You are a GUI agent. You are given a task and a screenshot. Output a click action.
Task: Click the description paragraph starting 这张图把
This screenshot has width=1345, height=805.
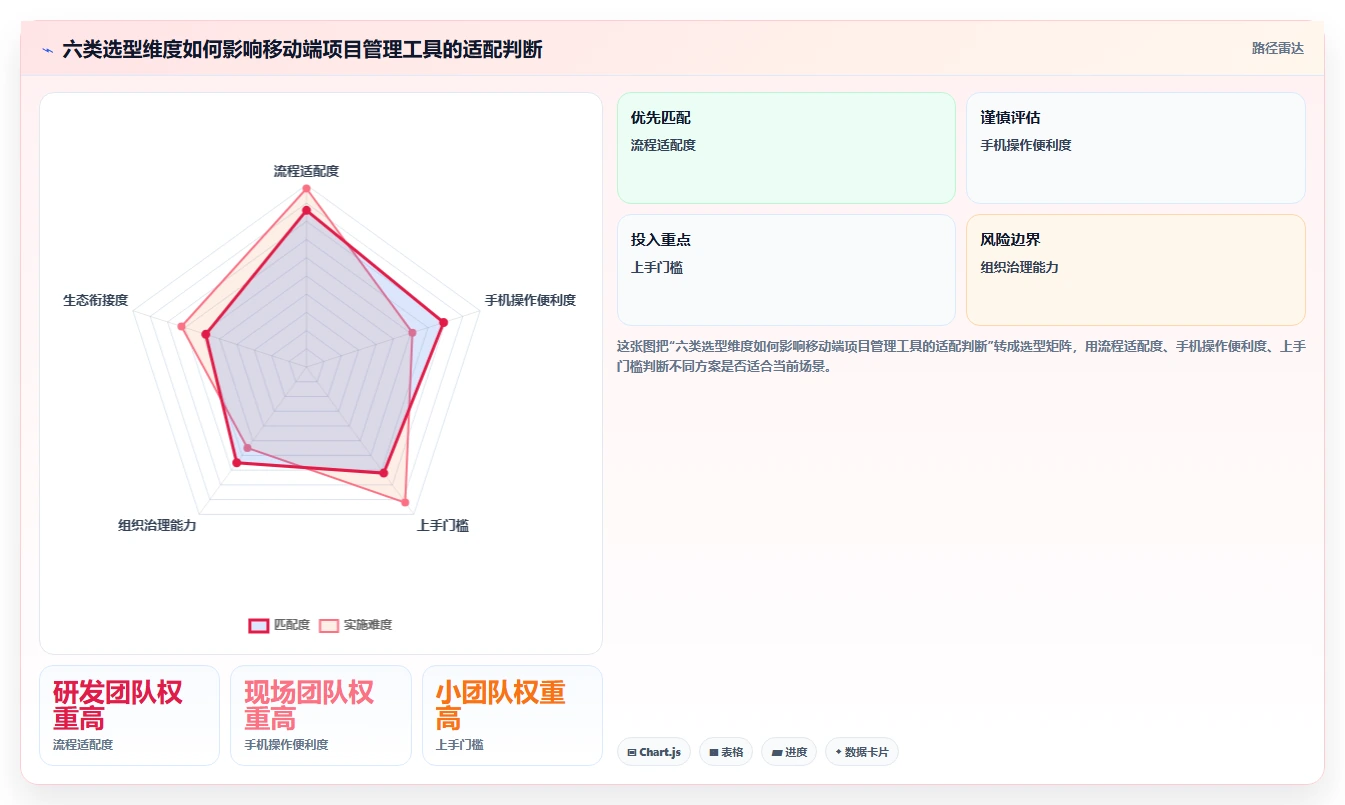[961, 356]
